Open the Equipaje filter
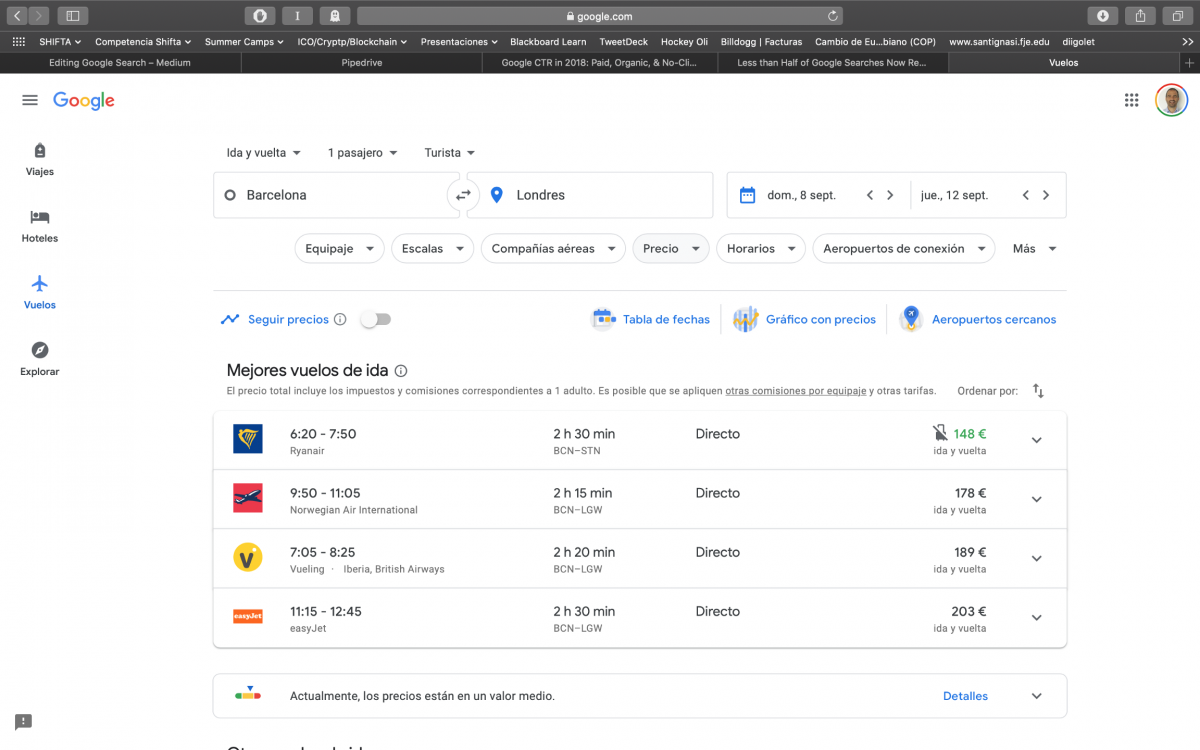1200x750 pixels. tap(339, 249)
